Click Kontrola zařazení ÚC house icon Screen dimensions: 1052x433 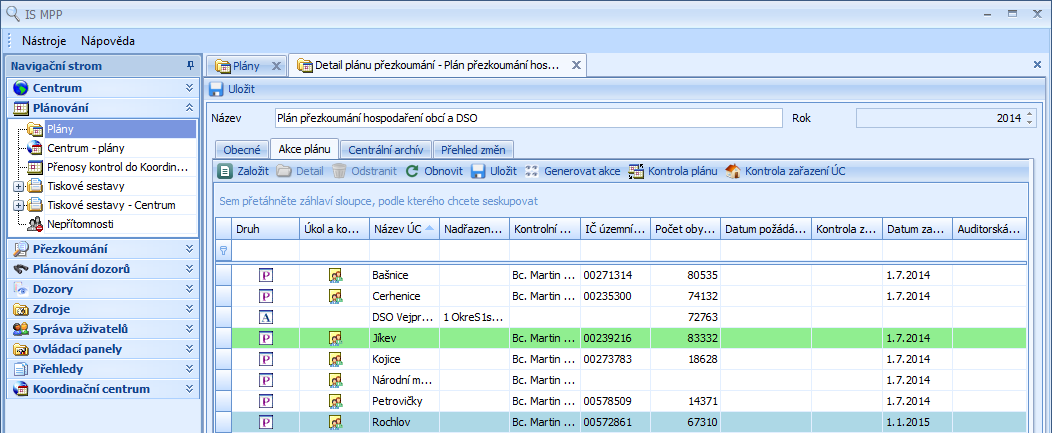click(x=733, y=171)
